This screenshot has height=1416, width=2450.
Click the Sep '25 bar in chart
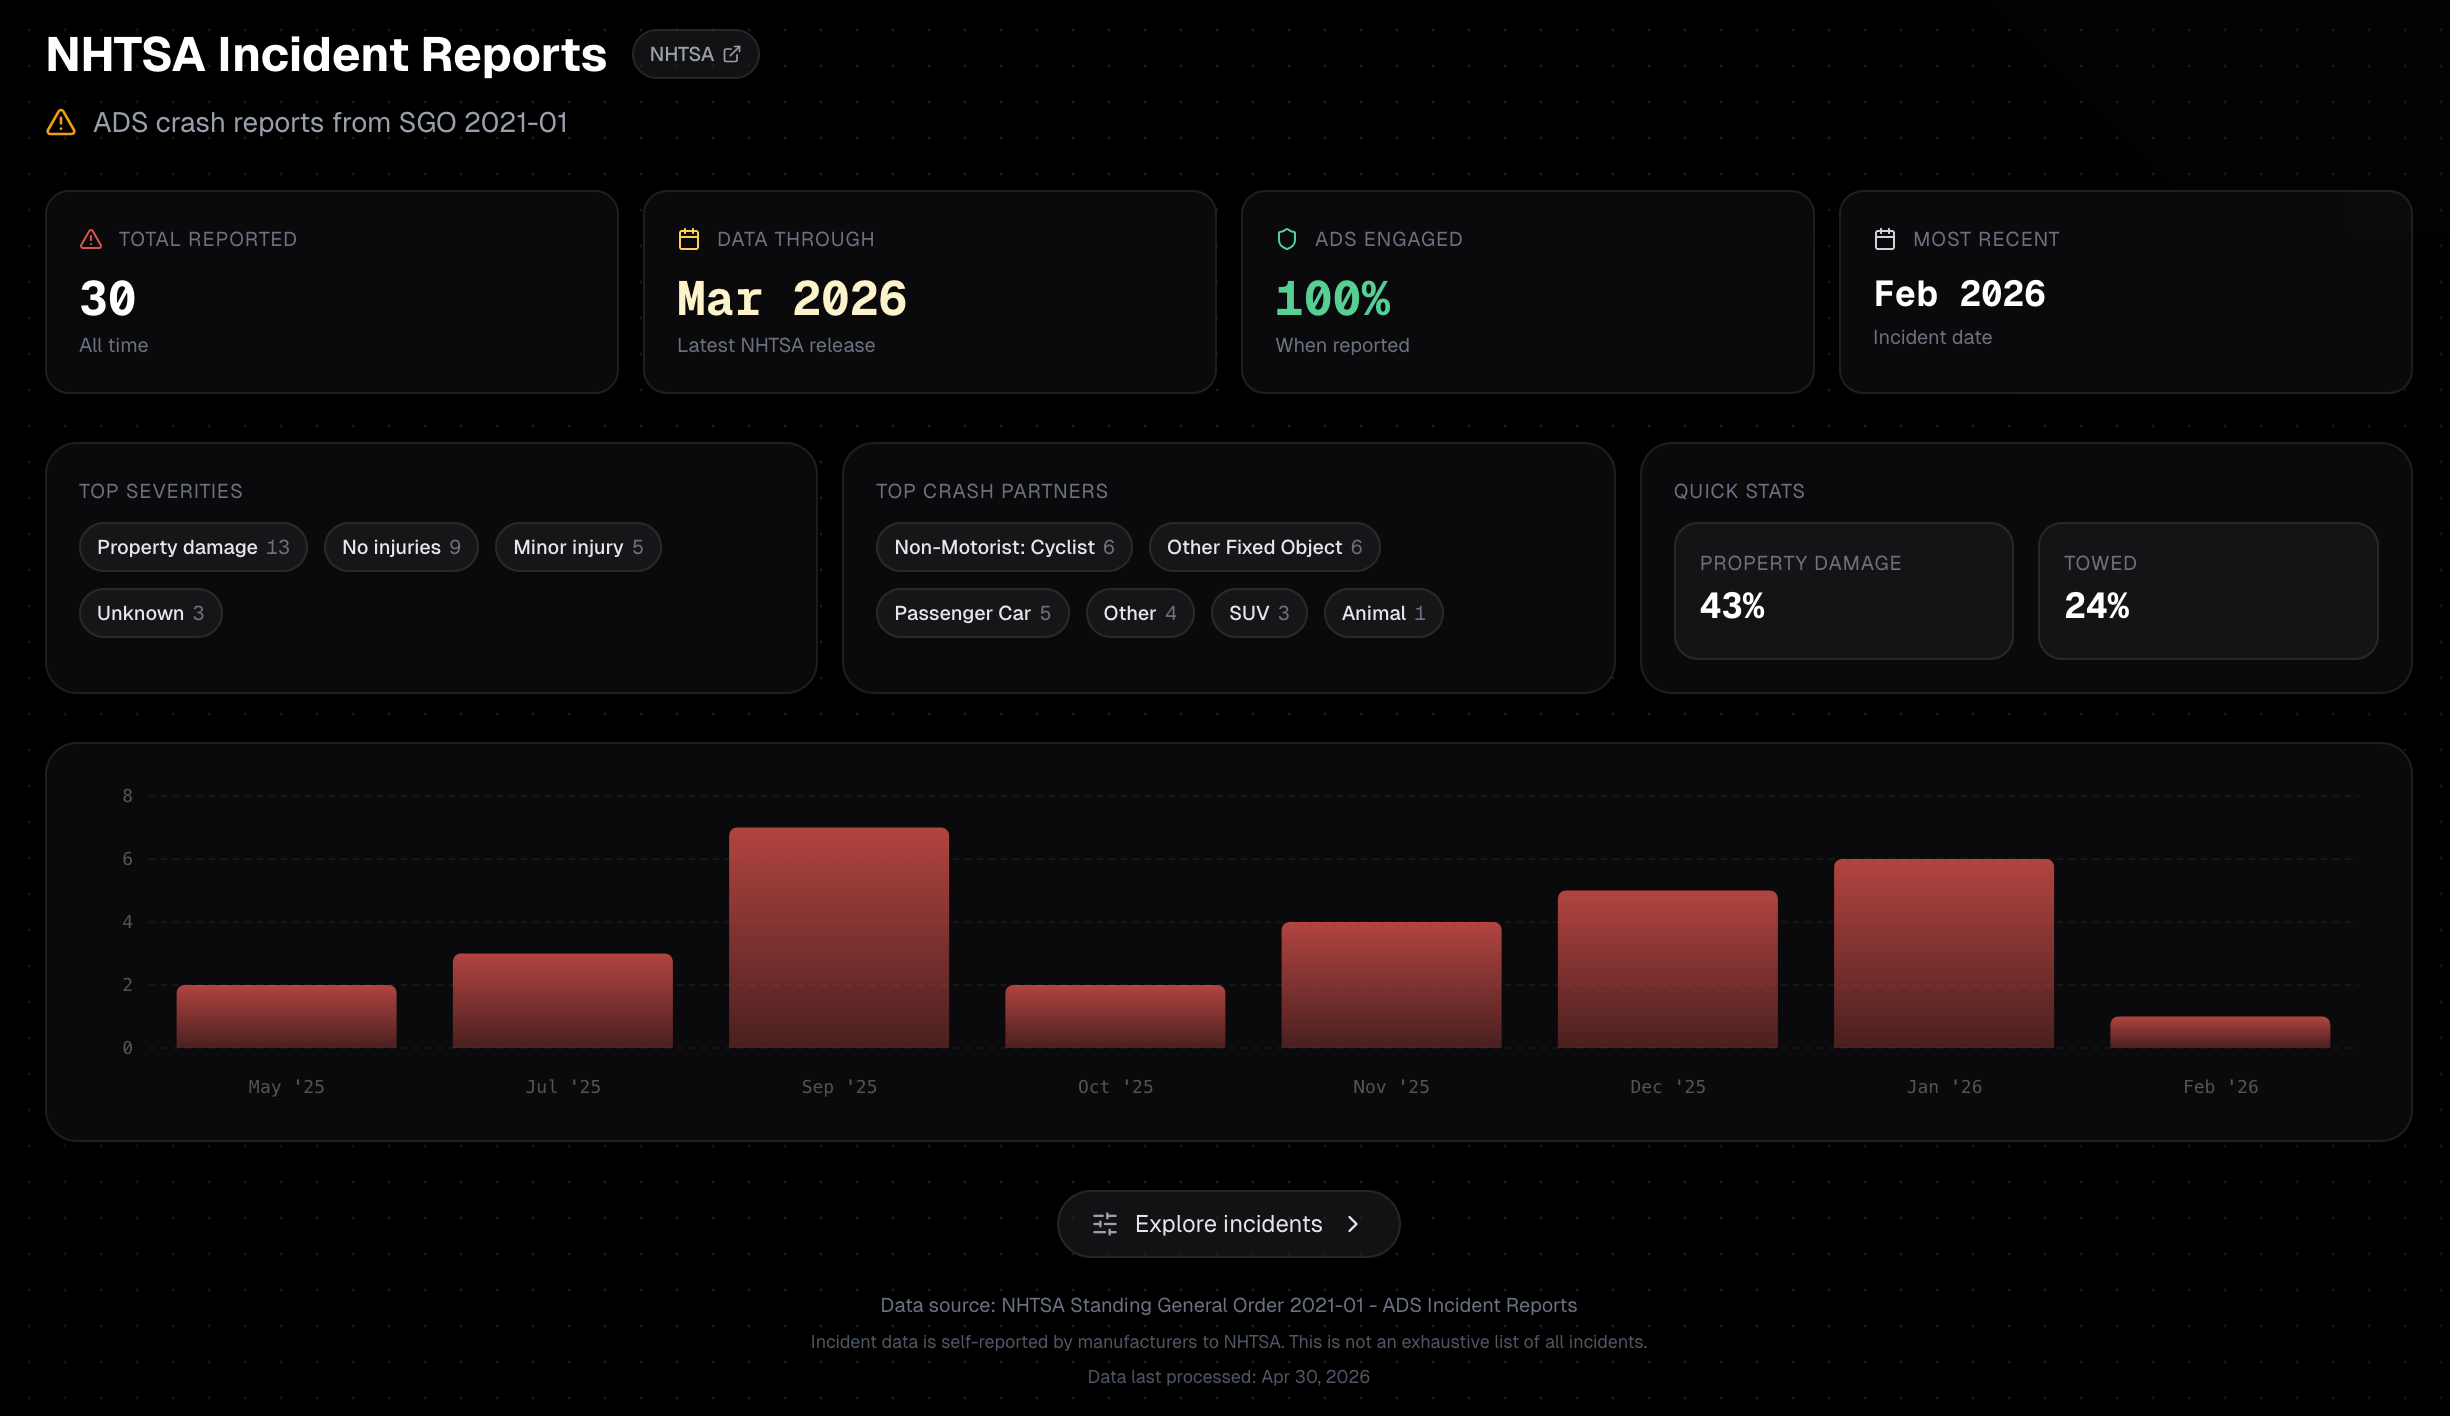(839, 938)
